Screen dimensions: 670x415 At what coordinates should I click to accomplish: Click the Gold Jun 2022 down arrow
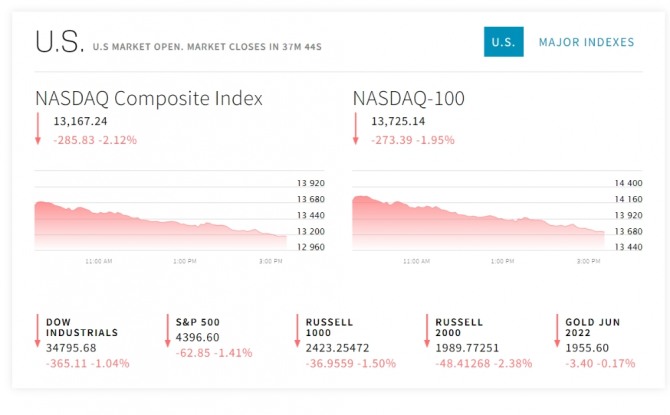556,331
